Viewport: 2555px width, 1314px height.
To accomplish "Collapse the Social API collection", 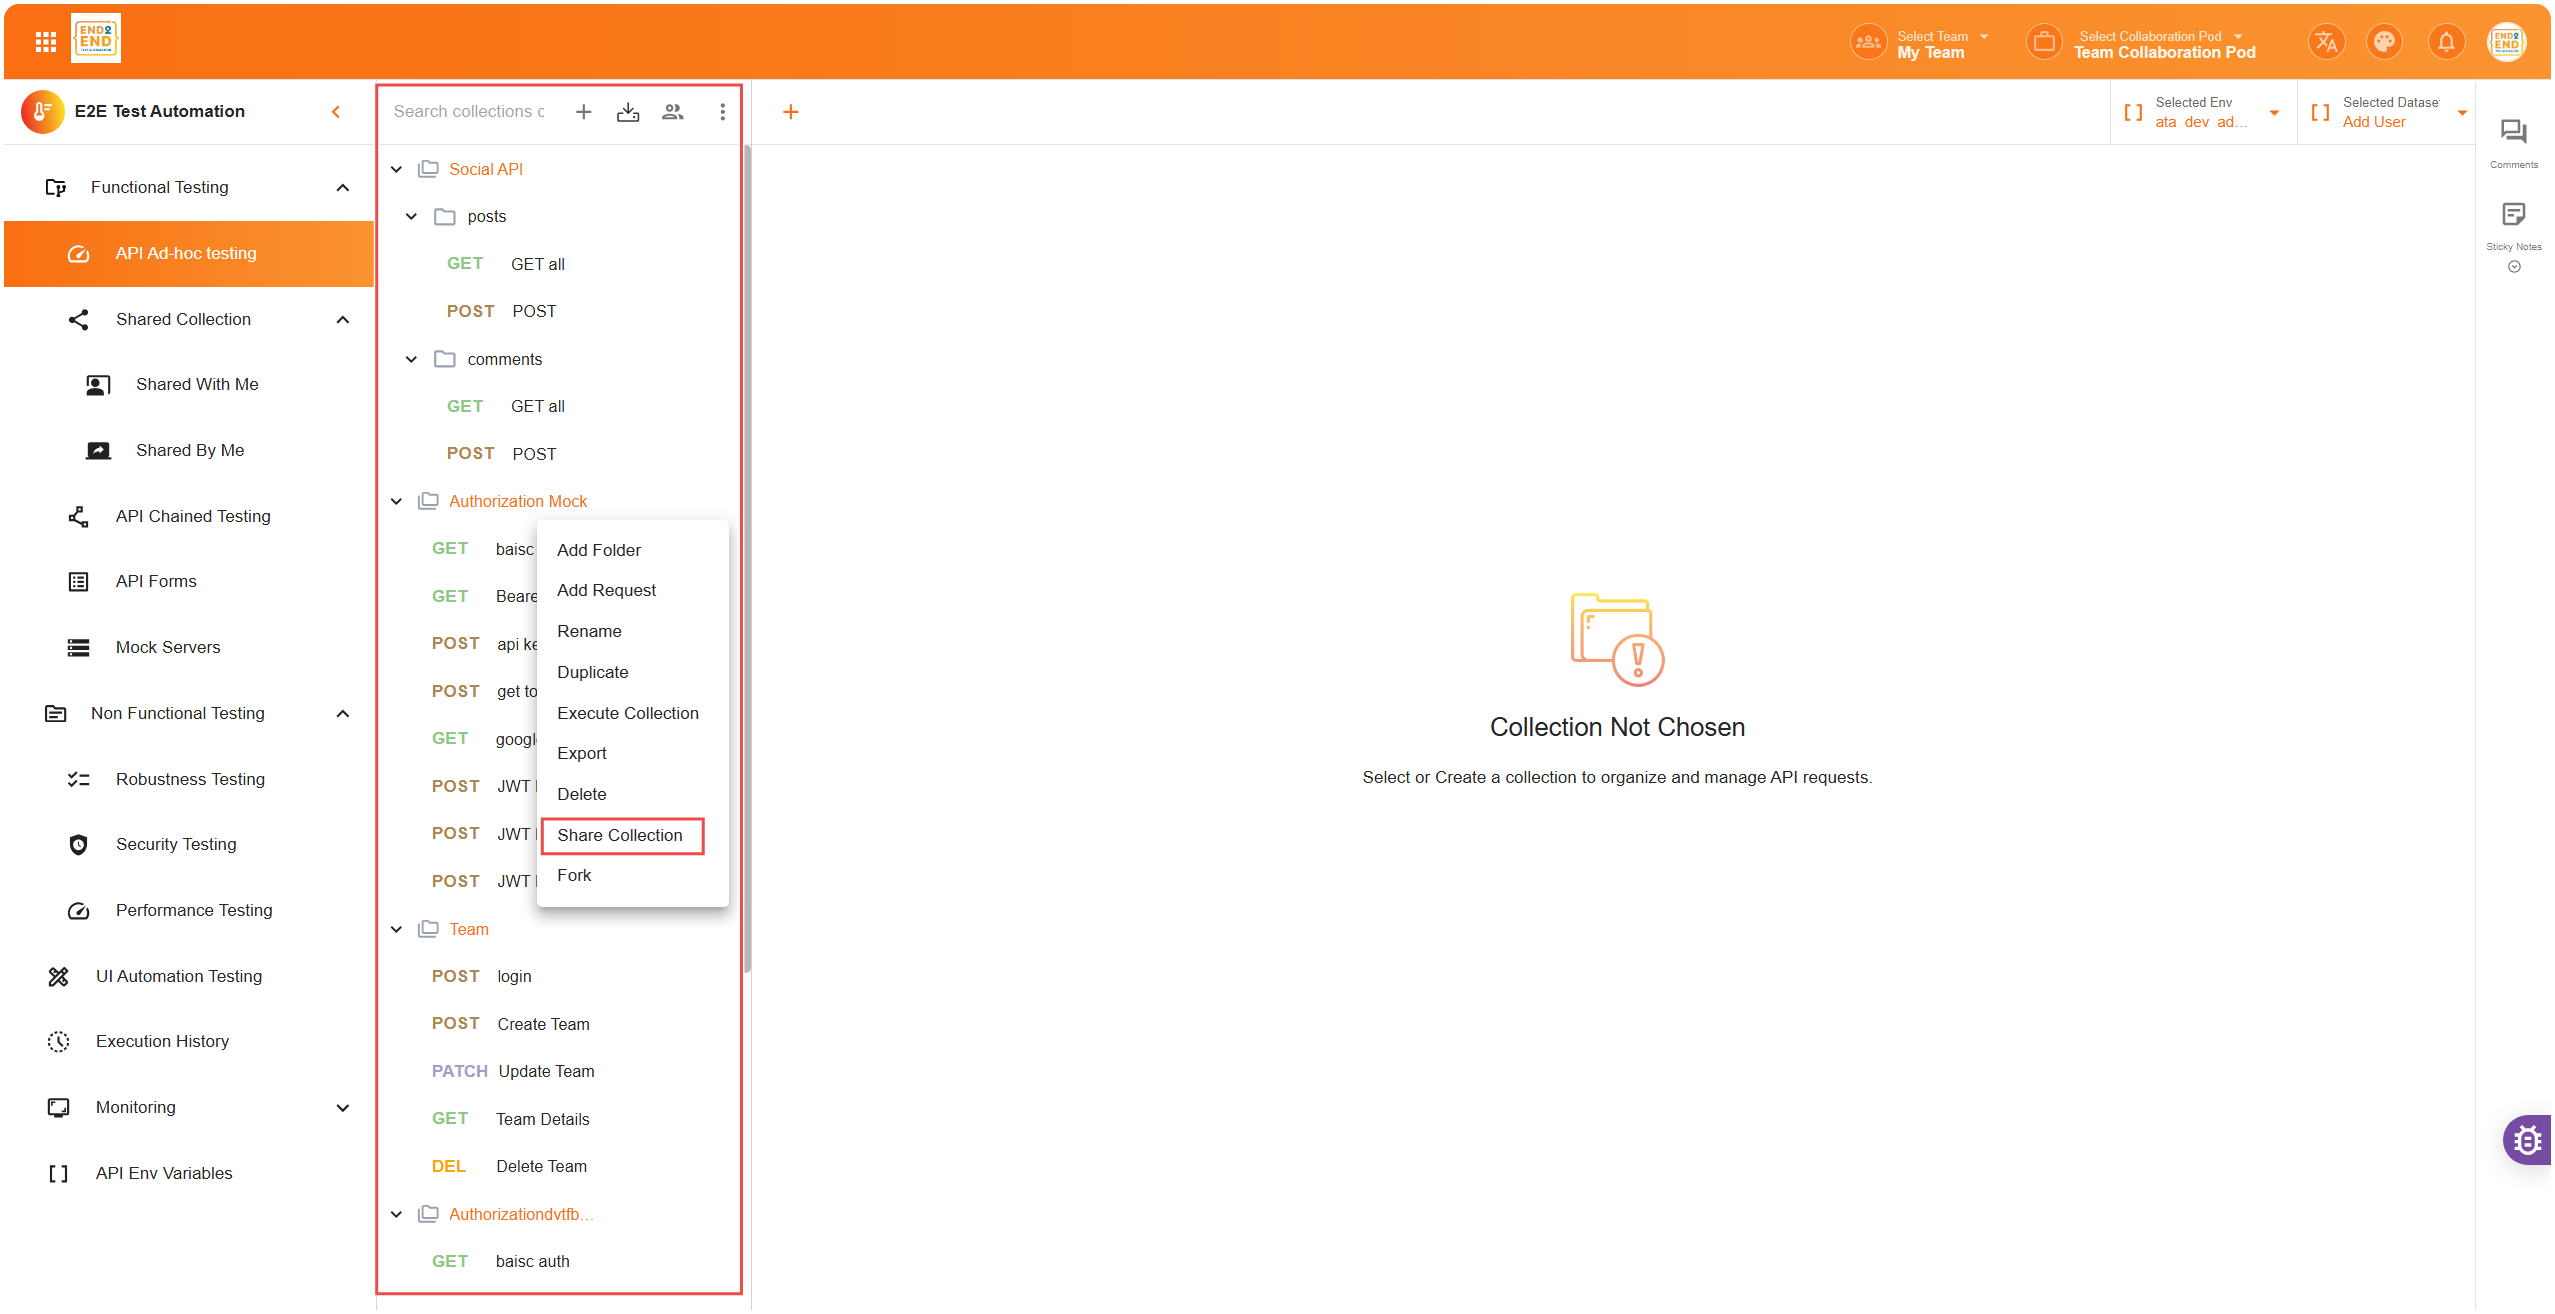I will click(397, 170).
